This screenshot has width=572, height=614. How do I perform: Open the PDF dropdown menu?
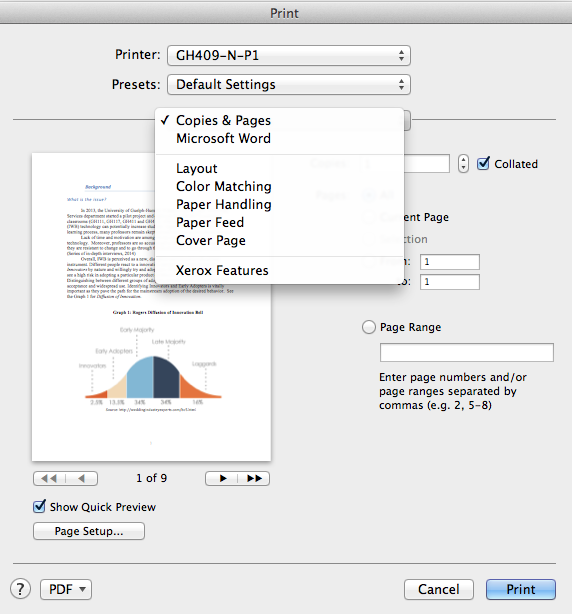pos(66,589)
